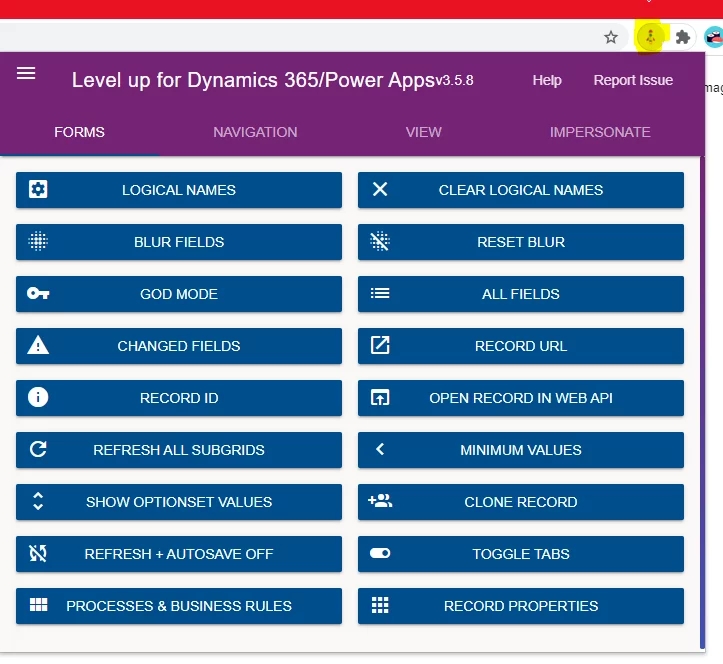Viewport: 723px width, 664px height.
Task: Show Logical Names on the form
Action: click(x=179, y=190)
